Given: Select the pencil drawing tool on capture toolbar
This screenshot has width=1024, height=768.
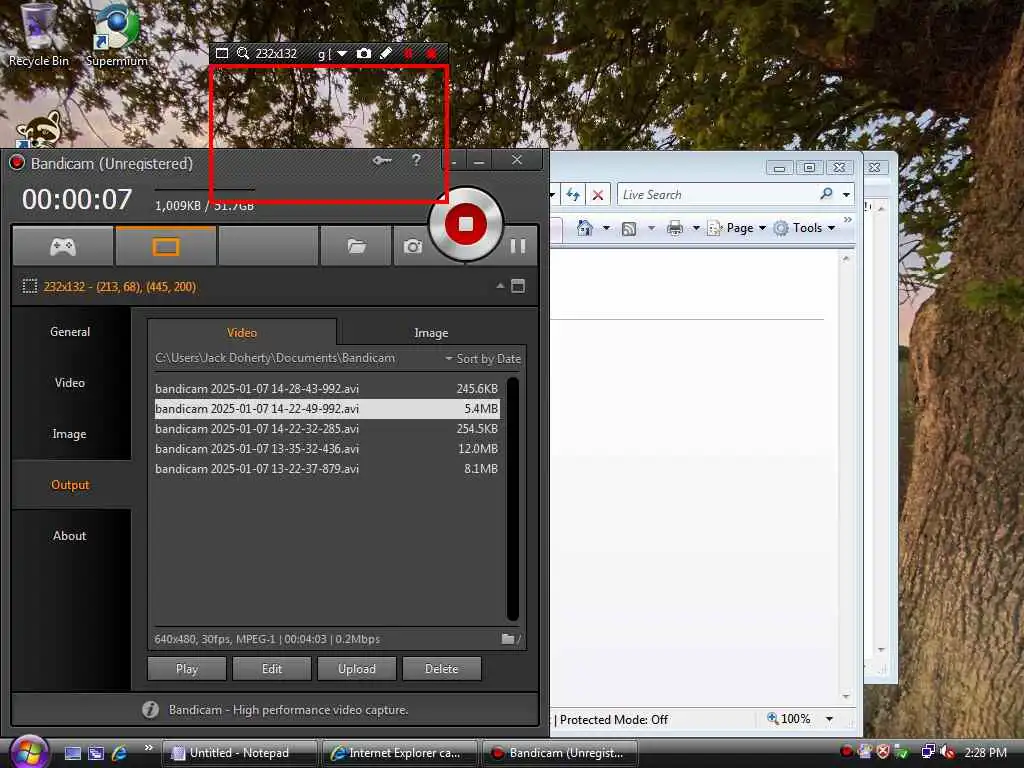Looking at the screenshot, I should 386,53.
